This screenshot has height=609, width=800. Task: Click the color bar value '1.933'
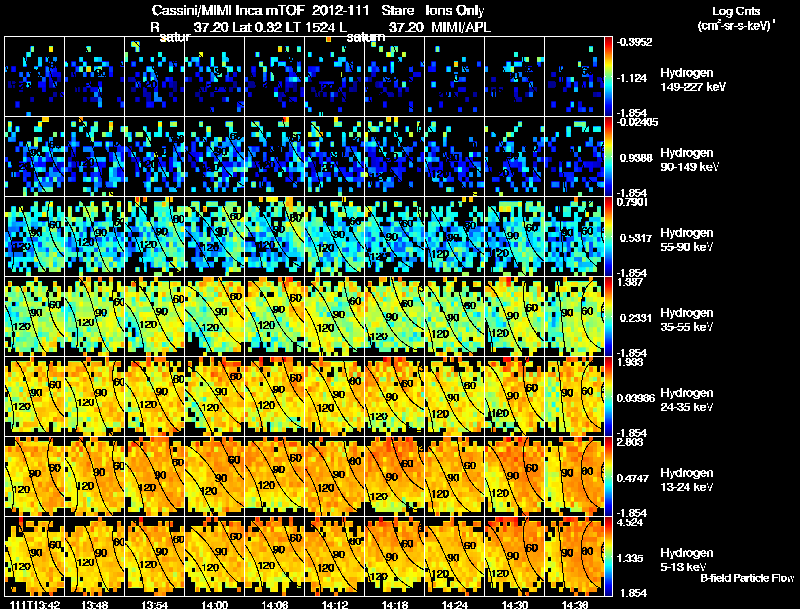click(630, 362)
